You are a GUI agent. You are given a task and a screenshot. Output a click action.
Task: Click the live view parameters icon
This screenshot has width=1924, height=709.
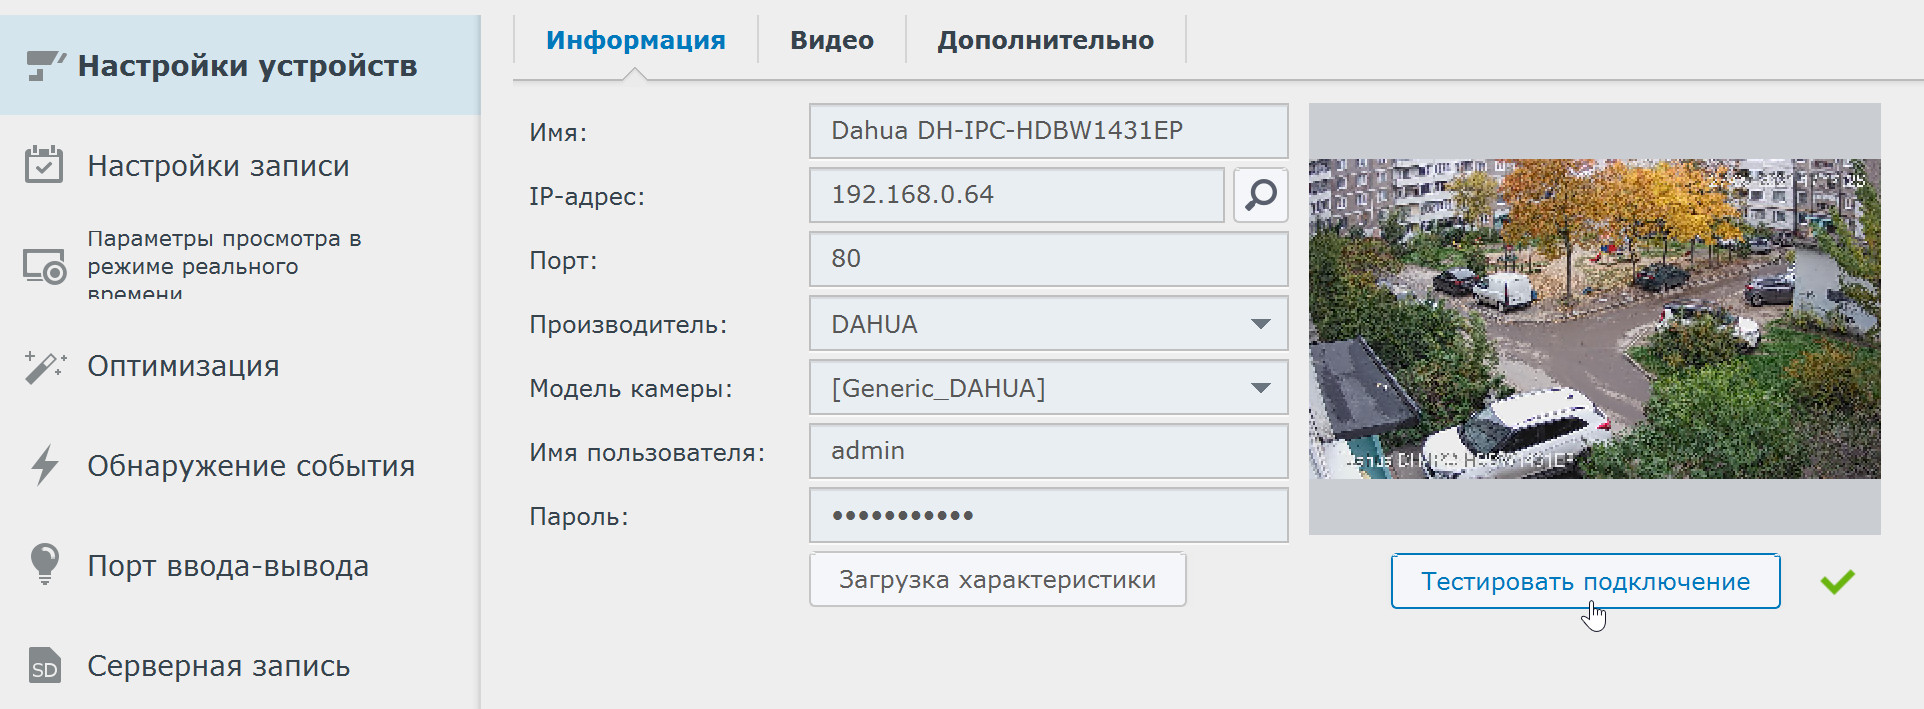pos(45,267)
